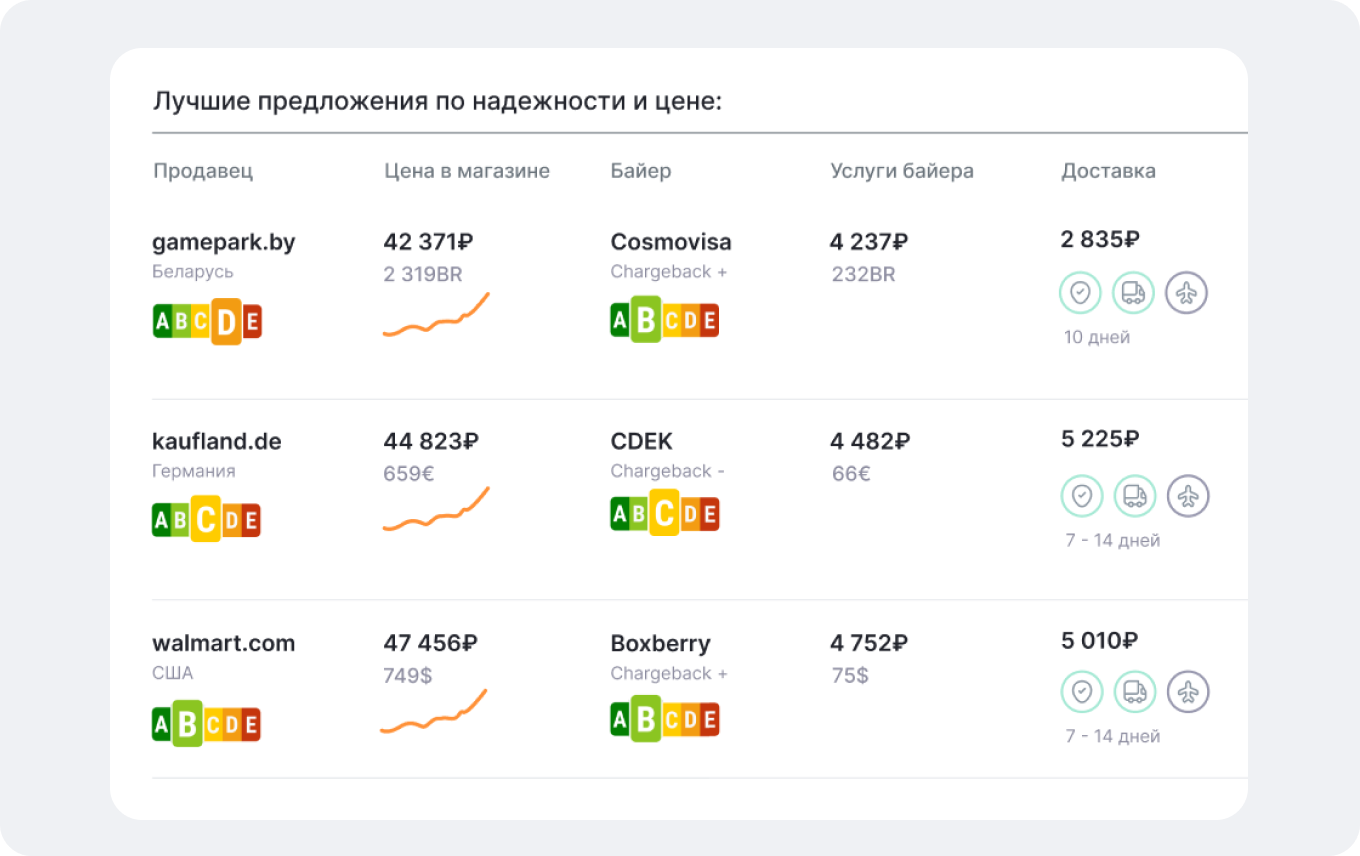
Task: Click the Германия country label
Action: pos(194,471)
